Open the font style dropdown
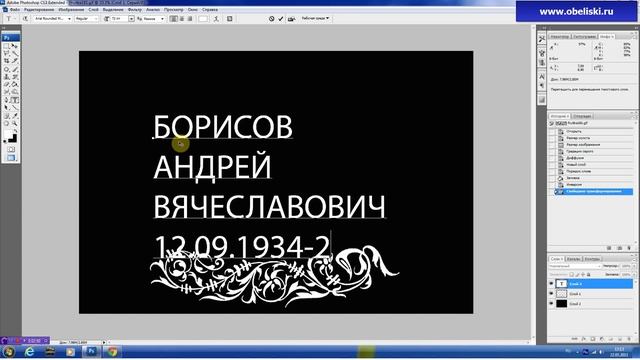The height and width of the screenshot is (360, 640). tap(96, 19)
